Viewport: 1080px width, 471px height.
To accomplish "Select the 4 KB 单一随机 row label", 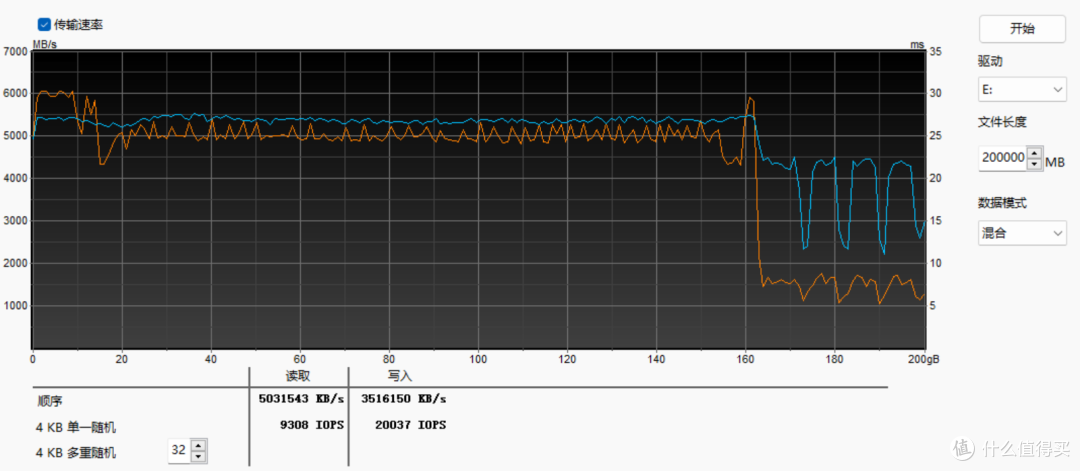I will click(76, 428).
